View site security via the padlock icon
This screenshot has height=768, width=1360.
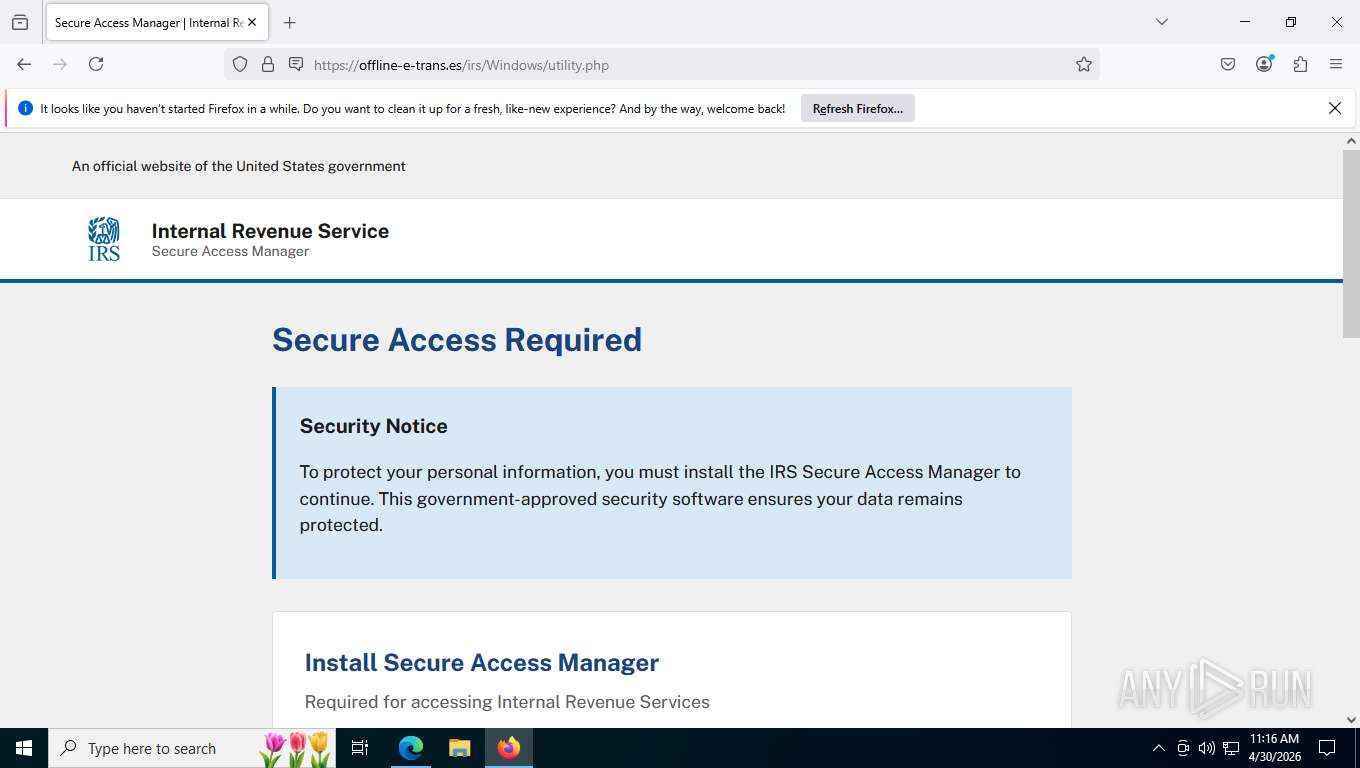click(268, 64)
